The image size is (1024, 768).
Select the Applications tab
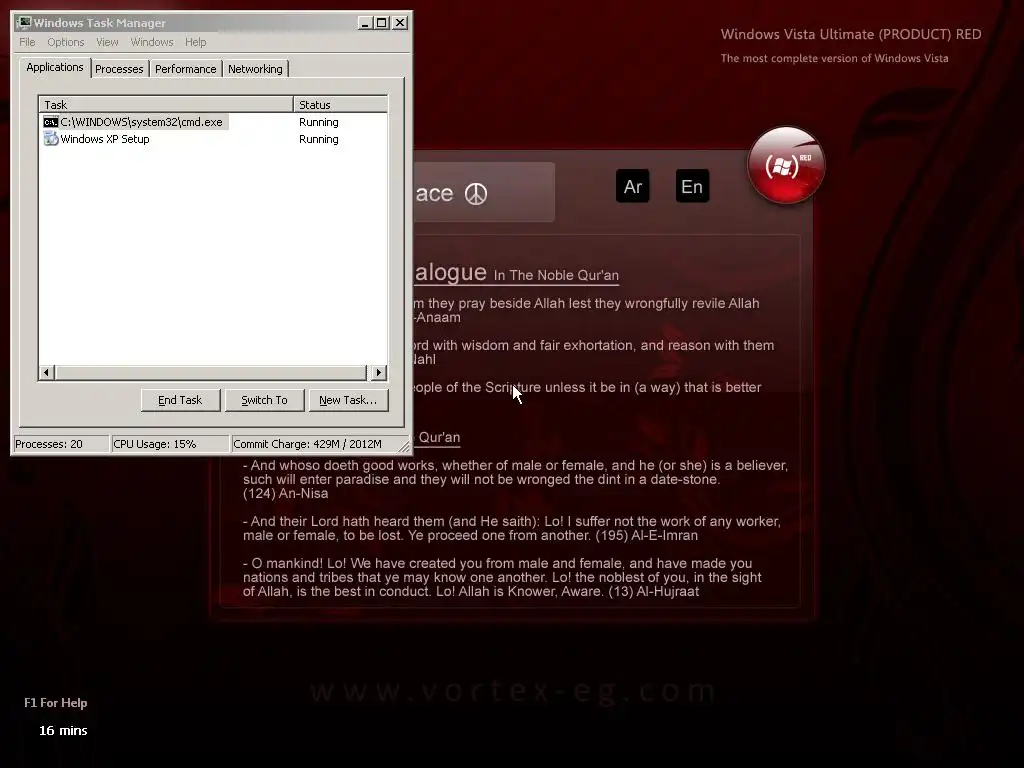tap(55, 67)
